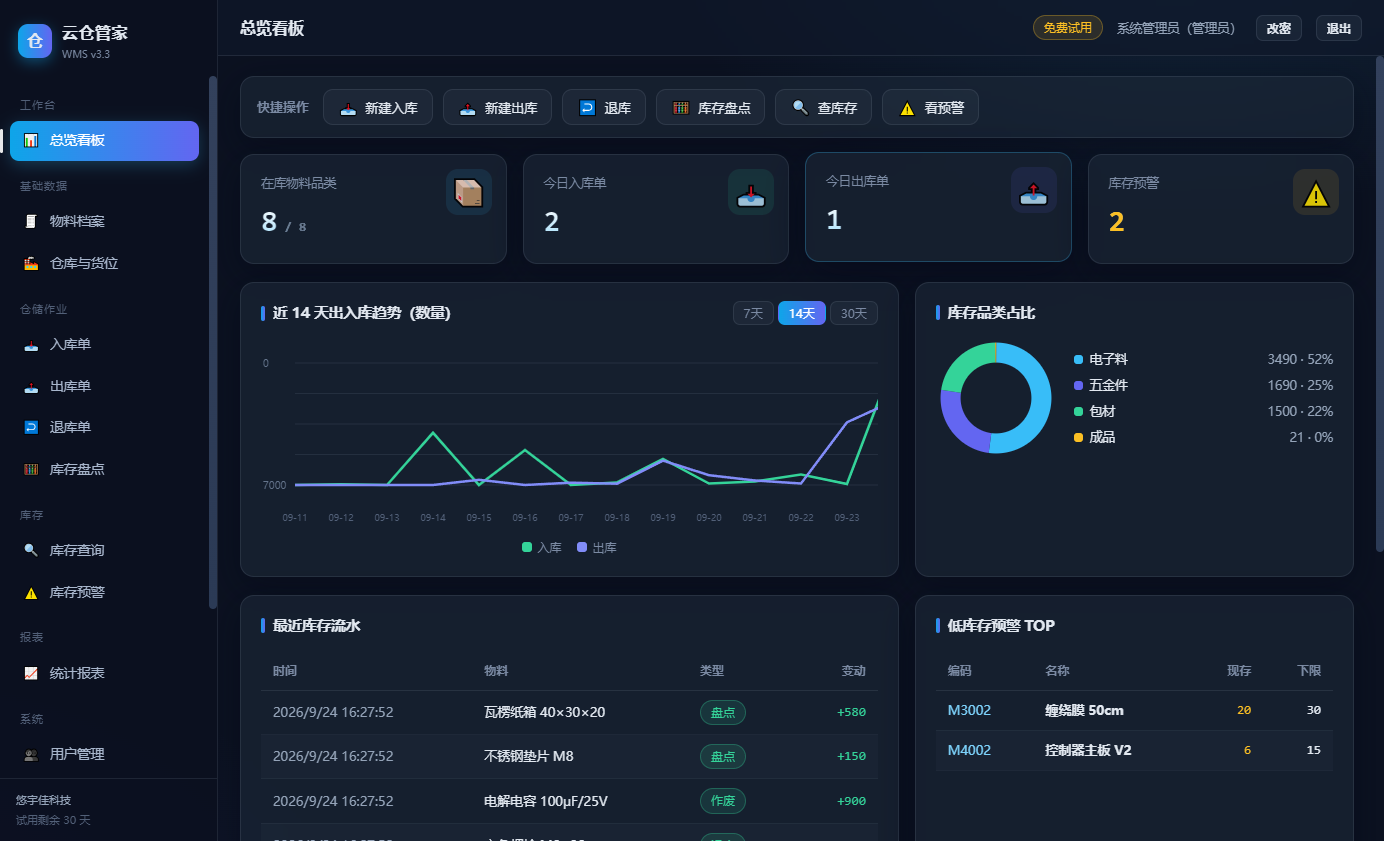
Task: Select 库存查询 in the sidebar
Action: (105, 551)
